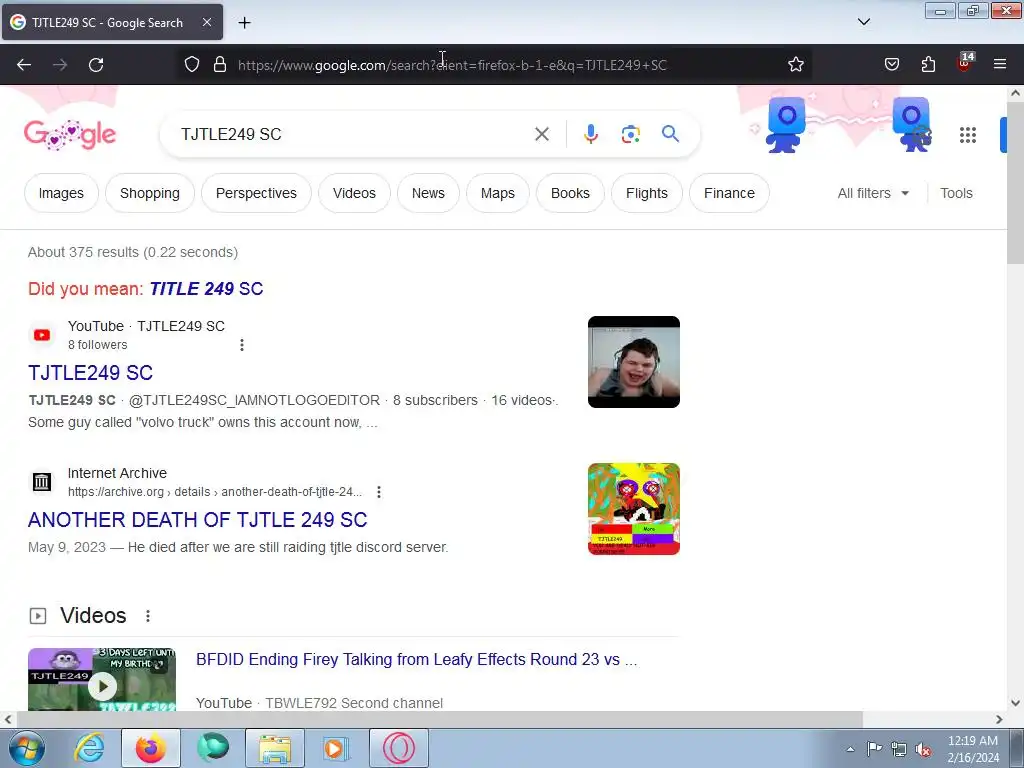Click the vertical scrollbar down arrow

click(x=1016, y=703)
